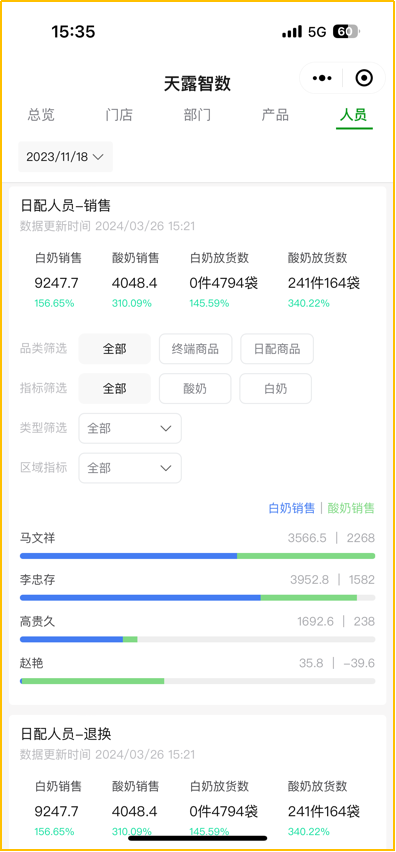The width and height of the screenshot is (396, 852).
Task: Click the chevron beside date 2023/11/18
Action: coord(98,157)
